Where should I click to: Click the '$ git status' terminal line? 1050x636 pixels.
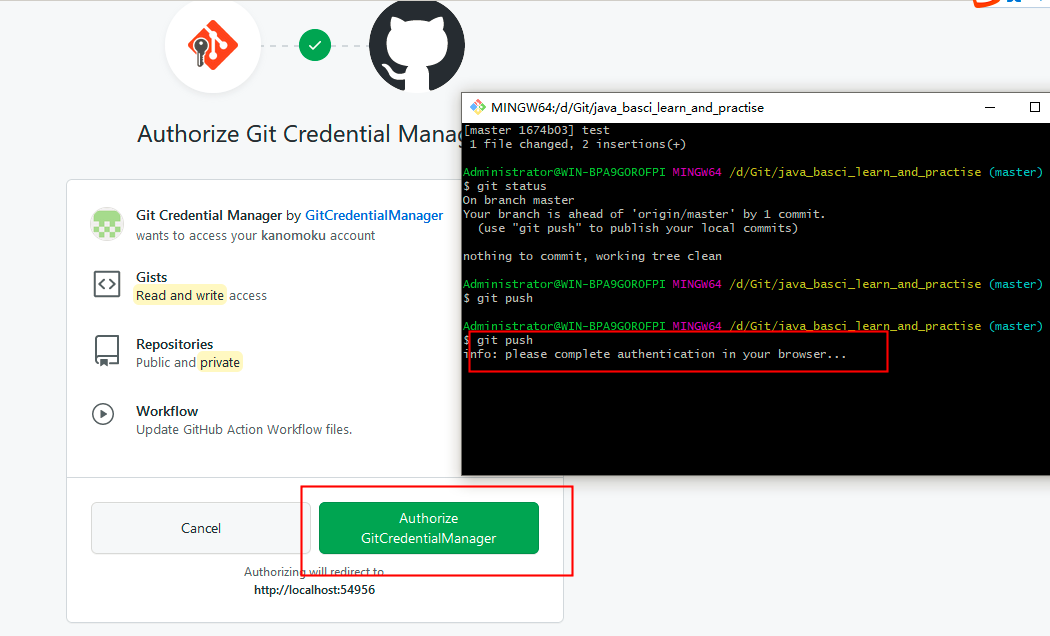coord(505,186)
